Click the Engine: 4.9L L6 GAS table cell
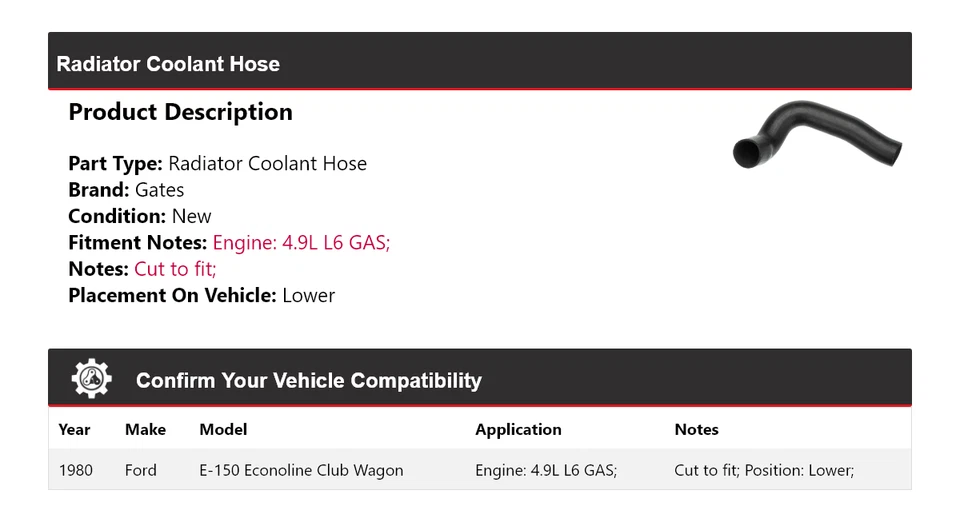Viewport: 960px width, 522px height. [546, 470]
